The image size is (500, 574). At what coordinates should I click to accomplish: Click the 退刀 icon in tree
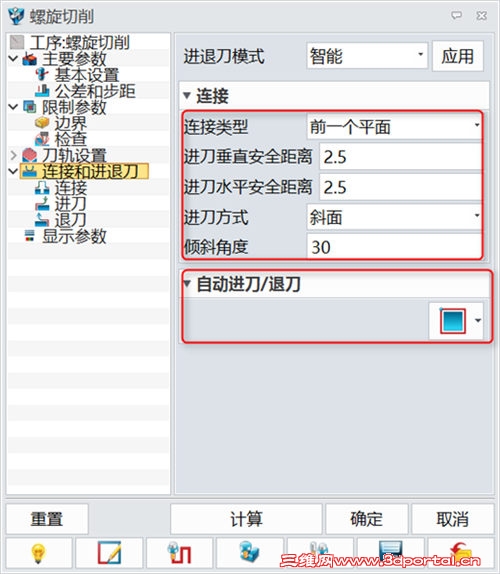pos(42,220)
